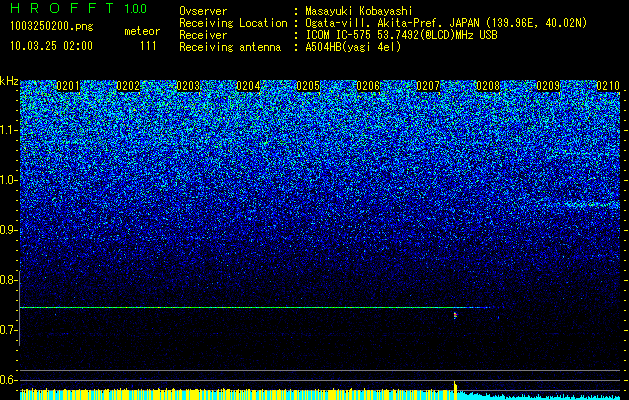This screenshot has height=400, width=629.
Task: Click the 1.0 frequency axis label
Action: tap(8, 180)
